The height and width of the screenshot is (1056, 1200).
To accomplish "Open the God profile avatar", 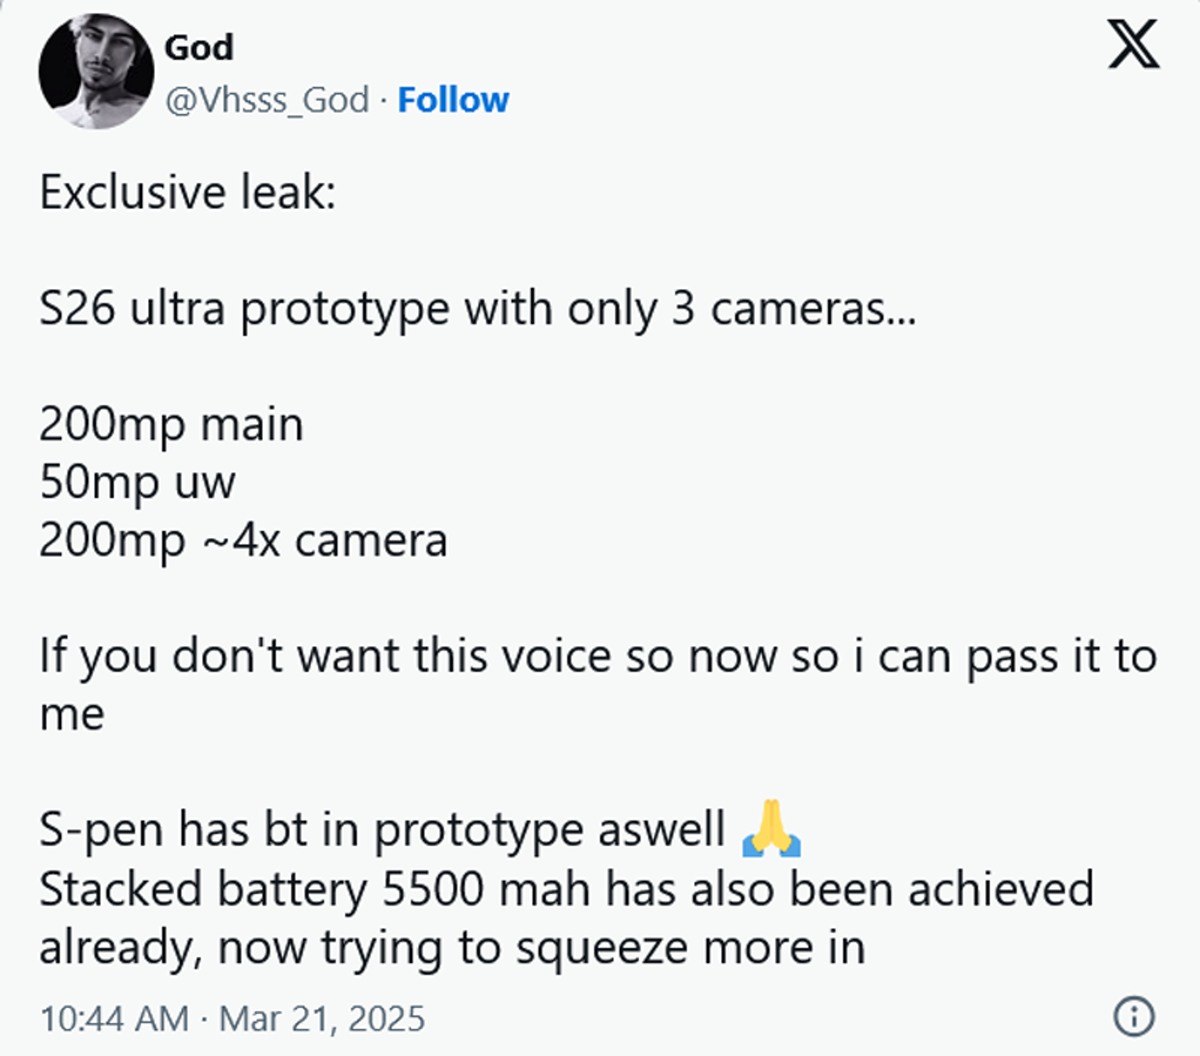I will click(96, 73).
